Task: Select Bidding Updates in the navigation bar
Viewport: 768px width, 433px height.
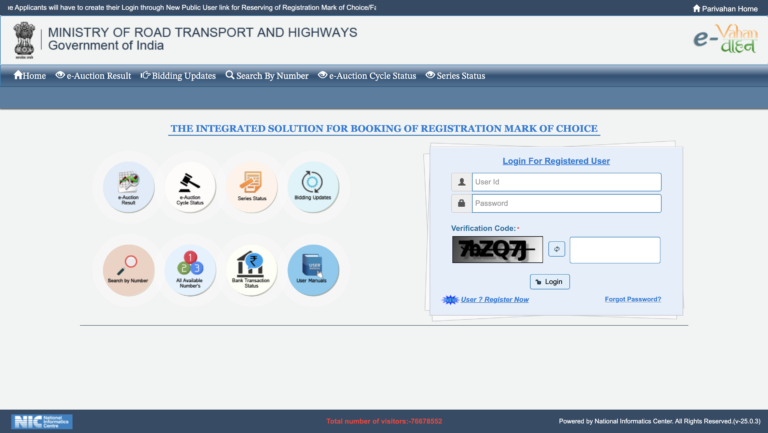Action: [x=178, y=75]
